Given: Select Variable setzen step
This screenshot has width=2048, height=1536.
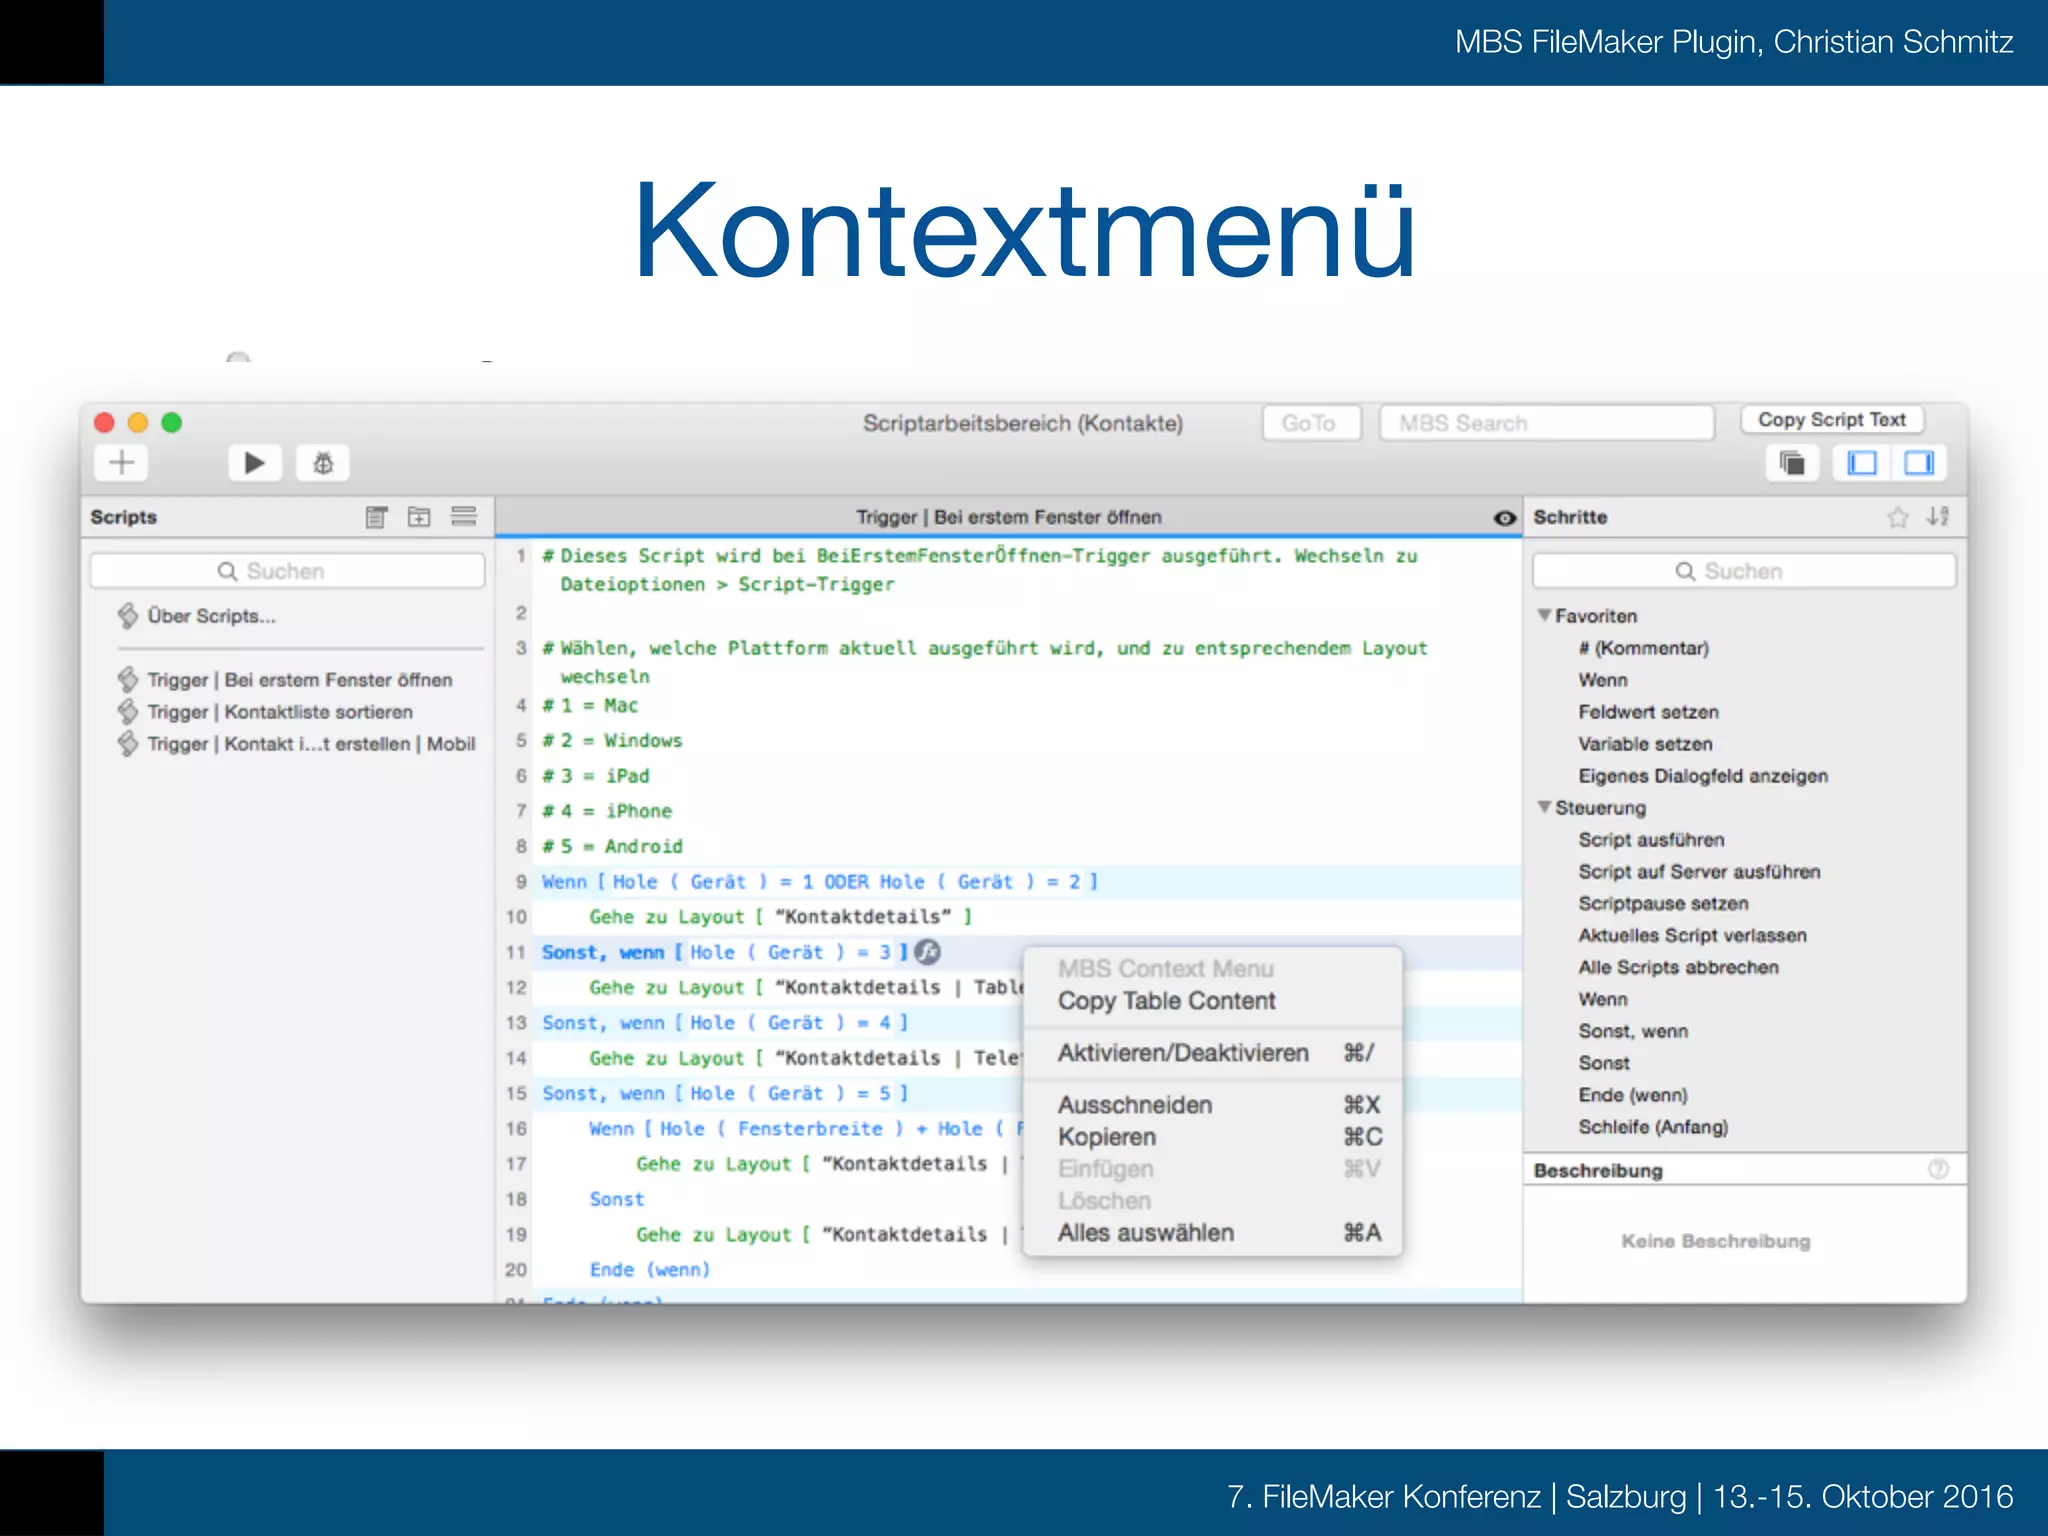Looking at the screenshot, I should pos(1645,744).
